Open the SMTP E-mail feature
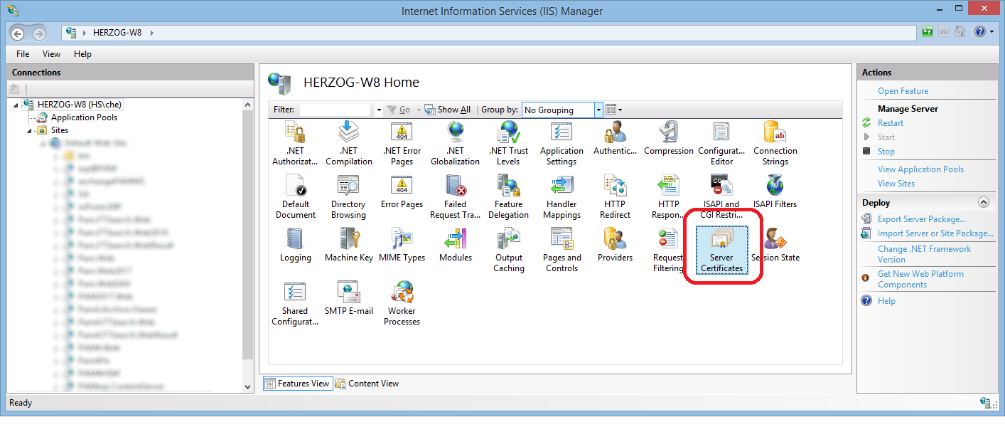The height and width of the screenshot is (427, 1005). click(x=348, y=295)
